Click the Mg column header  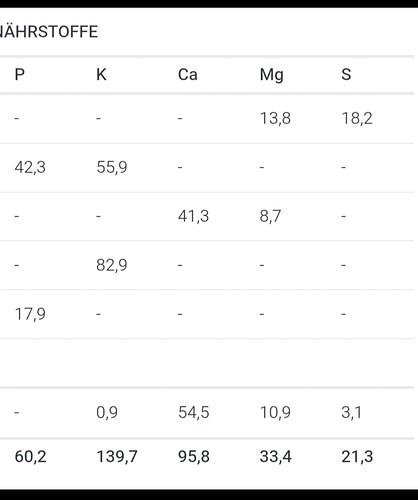(272, 75)
